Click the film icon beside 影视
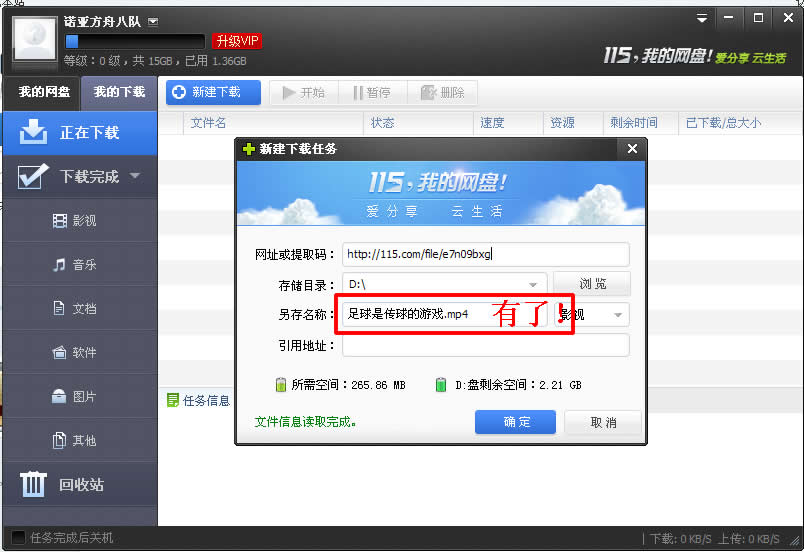 pyautogui.click(x=59, y=221)
